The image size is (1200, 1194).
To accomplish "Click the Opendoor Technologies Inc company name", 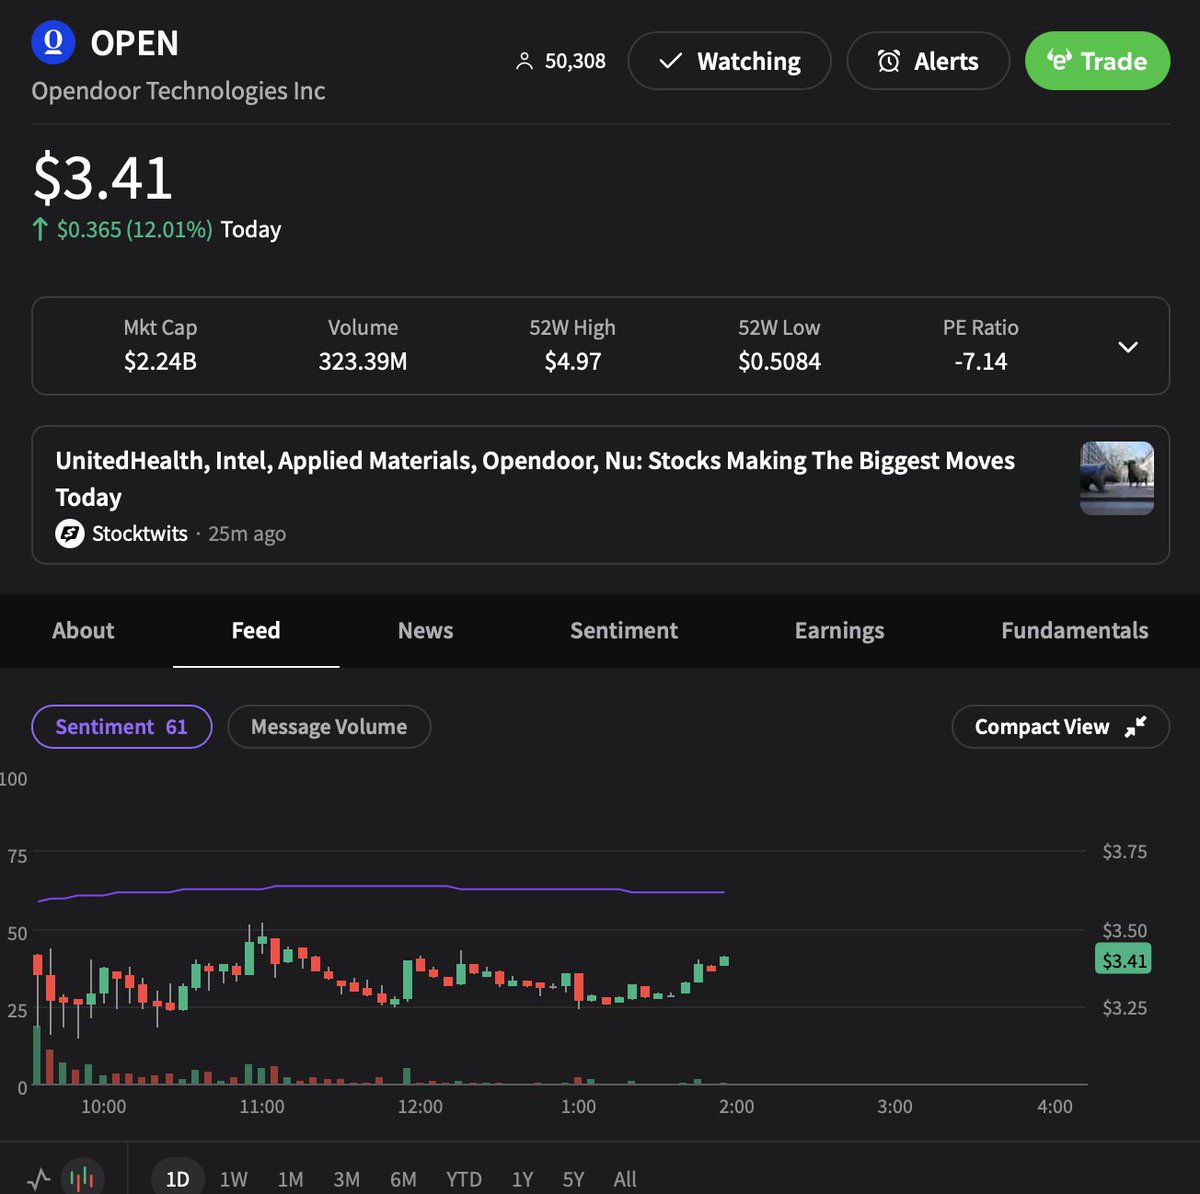I will pos(178,91).
